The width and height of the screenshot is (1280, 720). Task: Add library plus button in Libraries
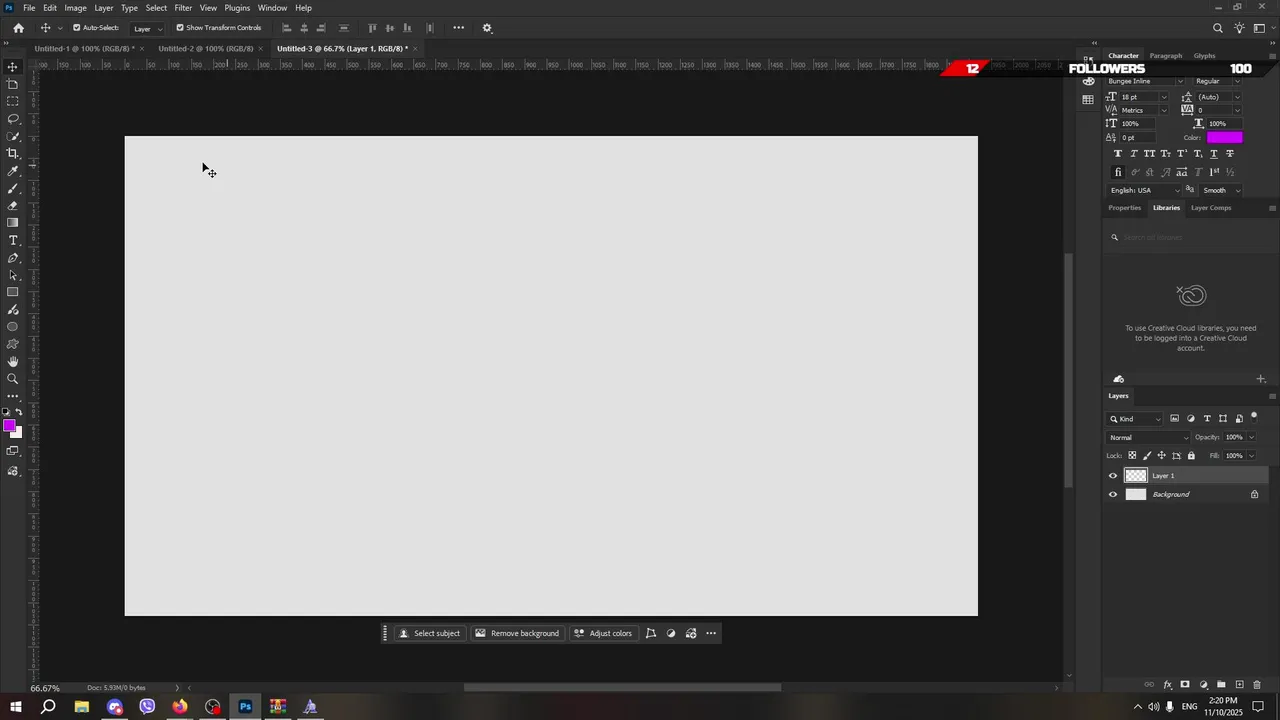point(1261,379)
